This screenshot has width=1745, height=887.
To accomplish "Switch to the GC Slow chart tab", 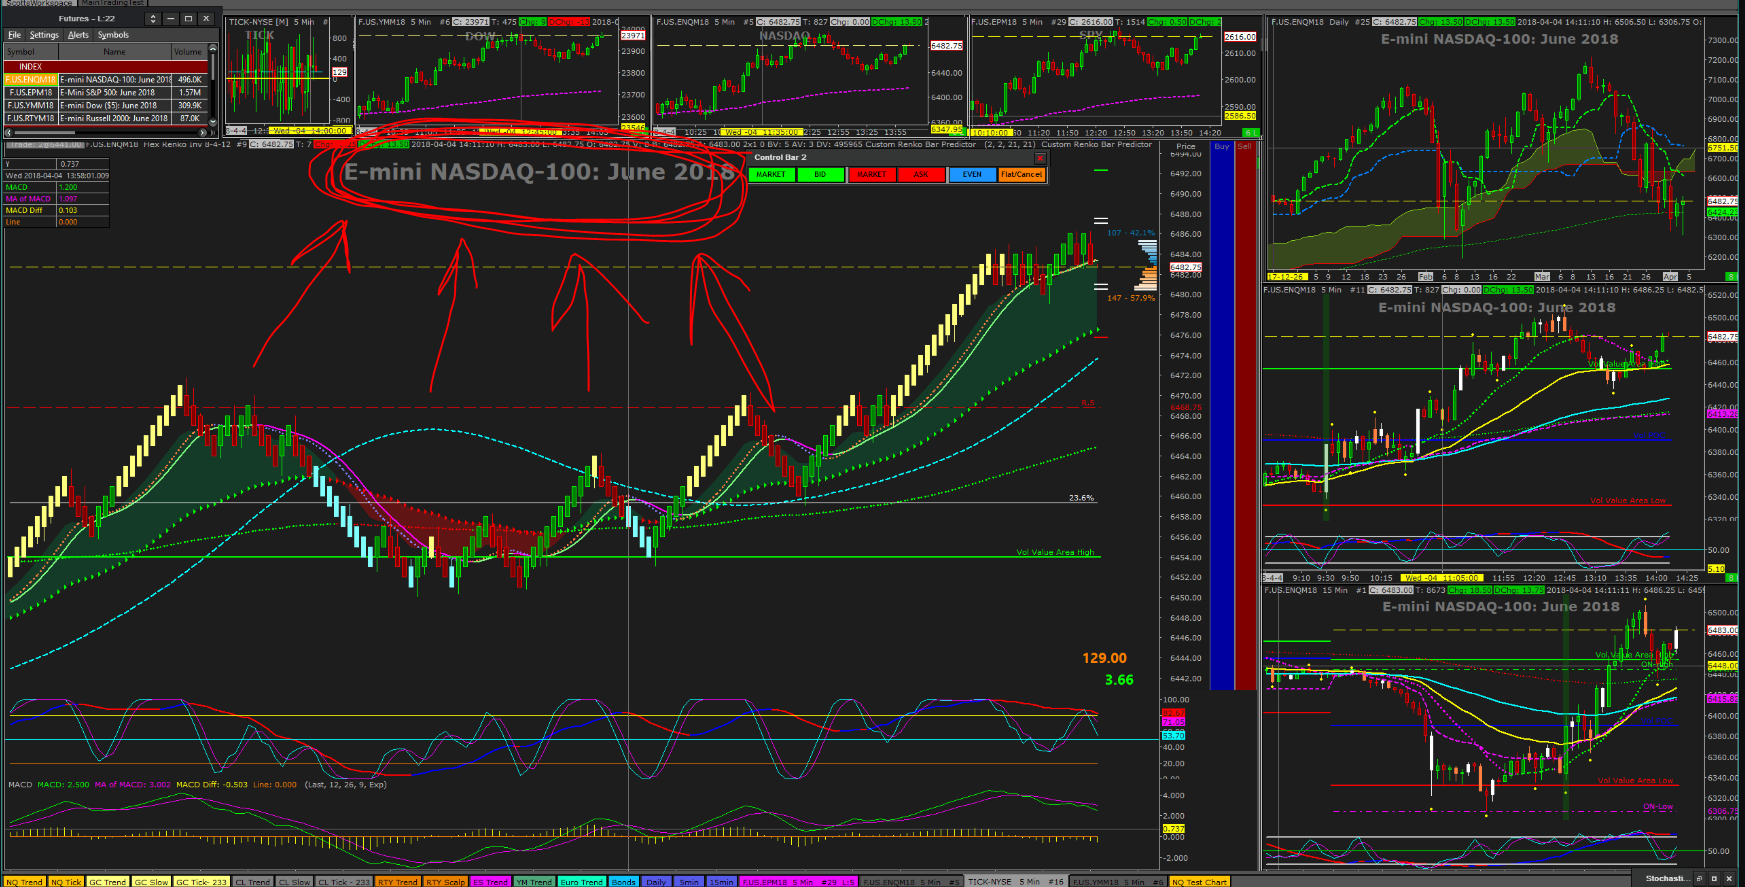I will (x=151, y=882).
